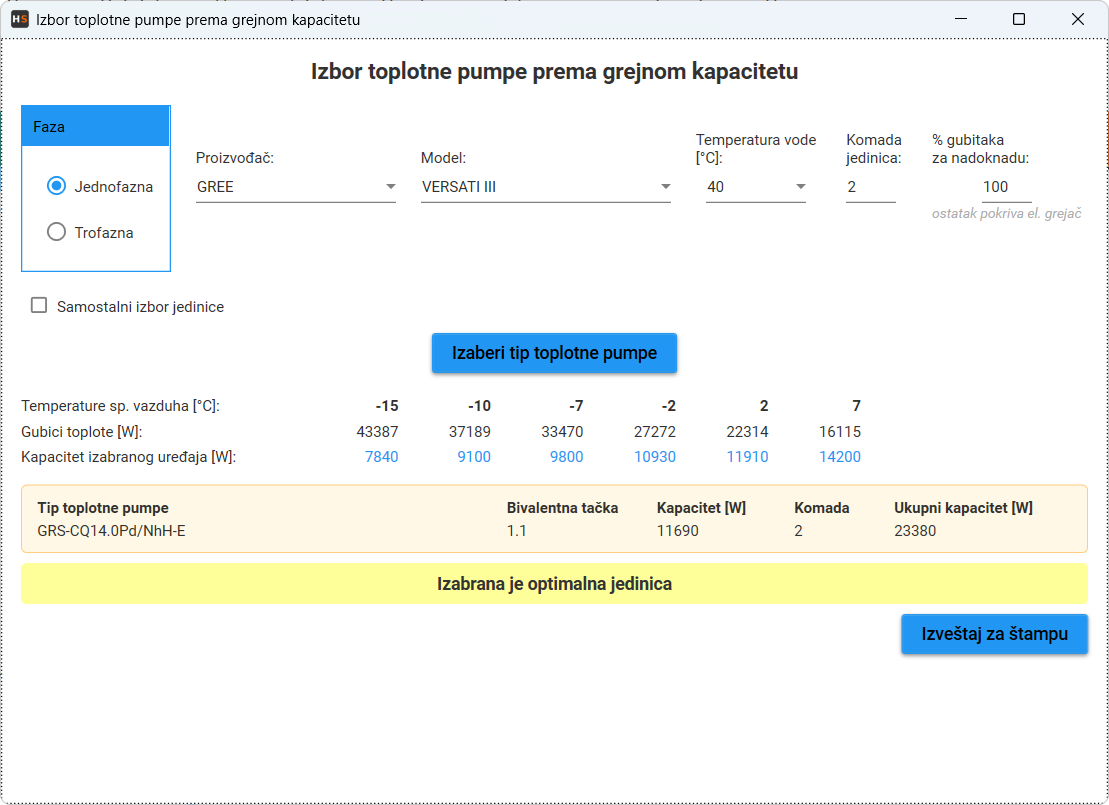Viewport: 1109px width, 805px height.
Task: Click total capacity value 23380
Action: 915,531
